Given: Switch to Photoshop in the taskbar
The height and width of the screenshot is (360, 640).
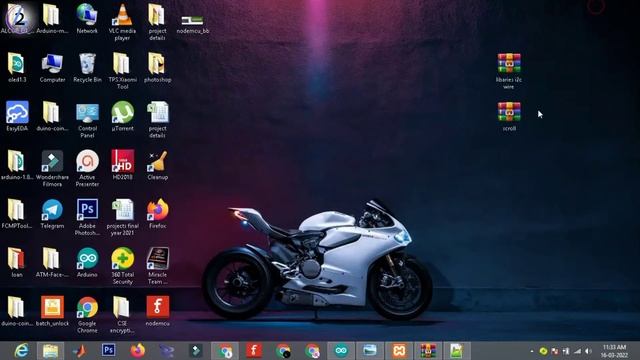Looking at the screenshot, I should (x=108, y=351).
